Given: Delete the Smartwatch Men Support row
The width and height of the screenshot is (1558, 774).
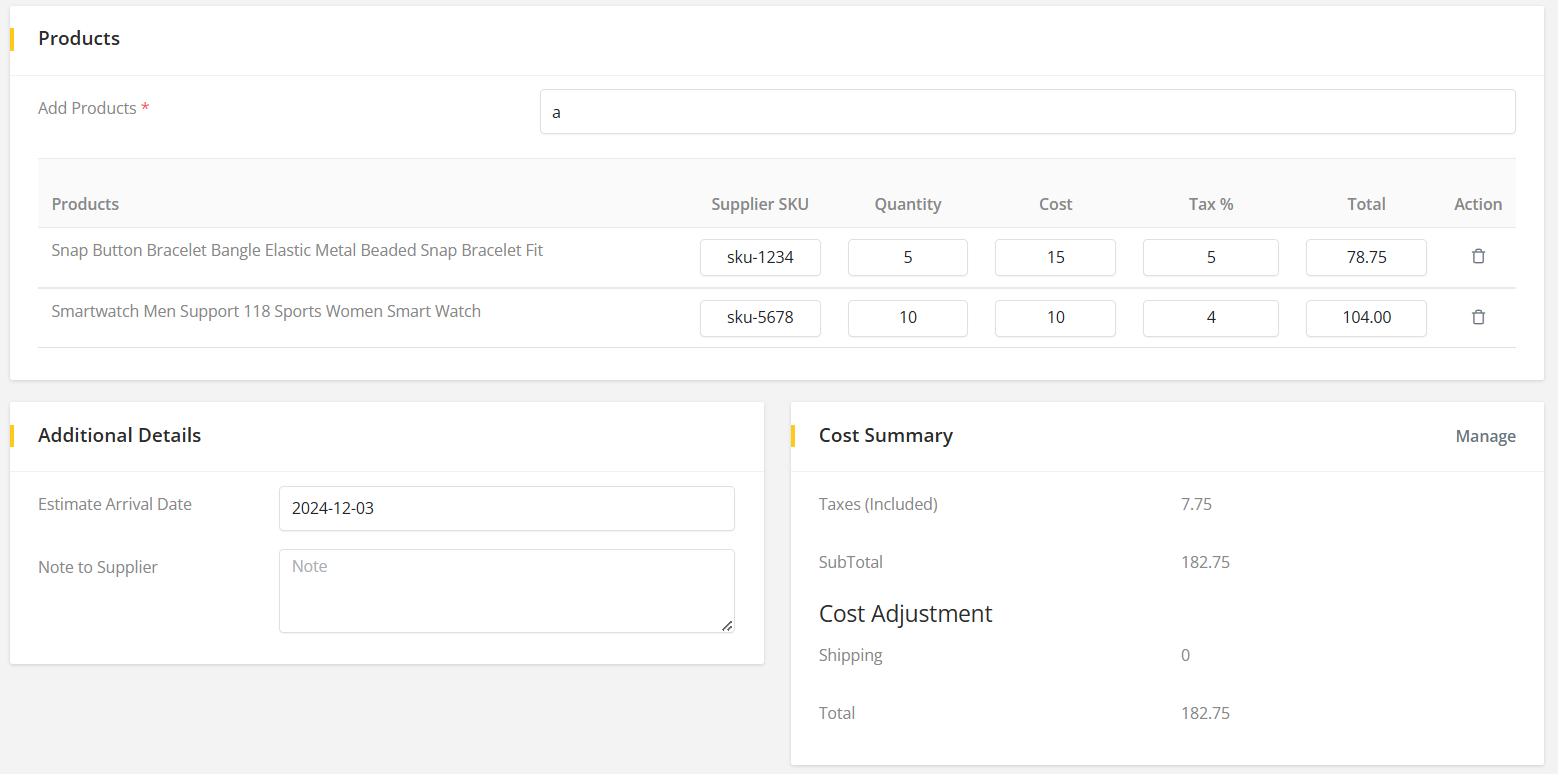Looking at the screenshot, I should point(1478,317).
